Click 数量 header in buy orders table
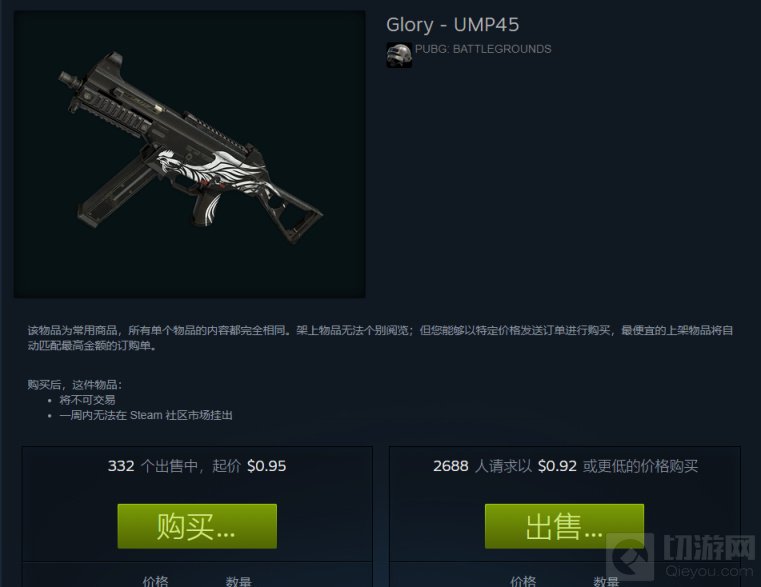The width and height of the screenshot is (761, 587). click(x=606, y=581)
